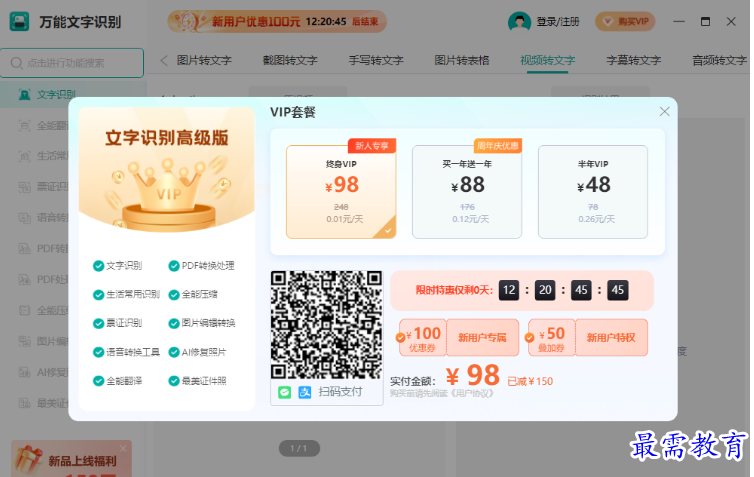Click the 语音转换 sidebar icon

24,218
